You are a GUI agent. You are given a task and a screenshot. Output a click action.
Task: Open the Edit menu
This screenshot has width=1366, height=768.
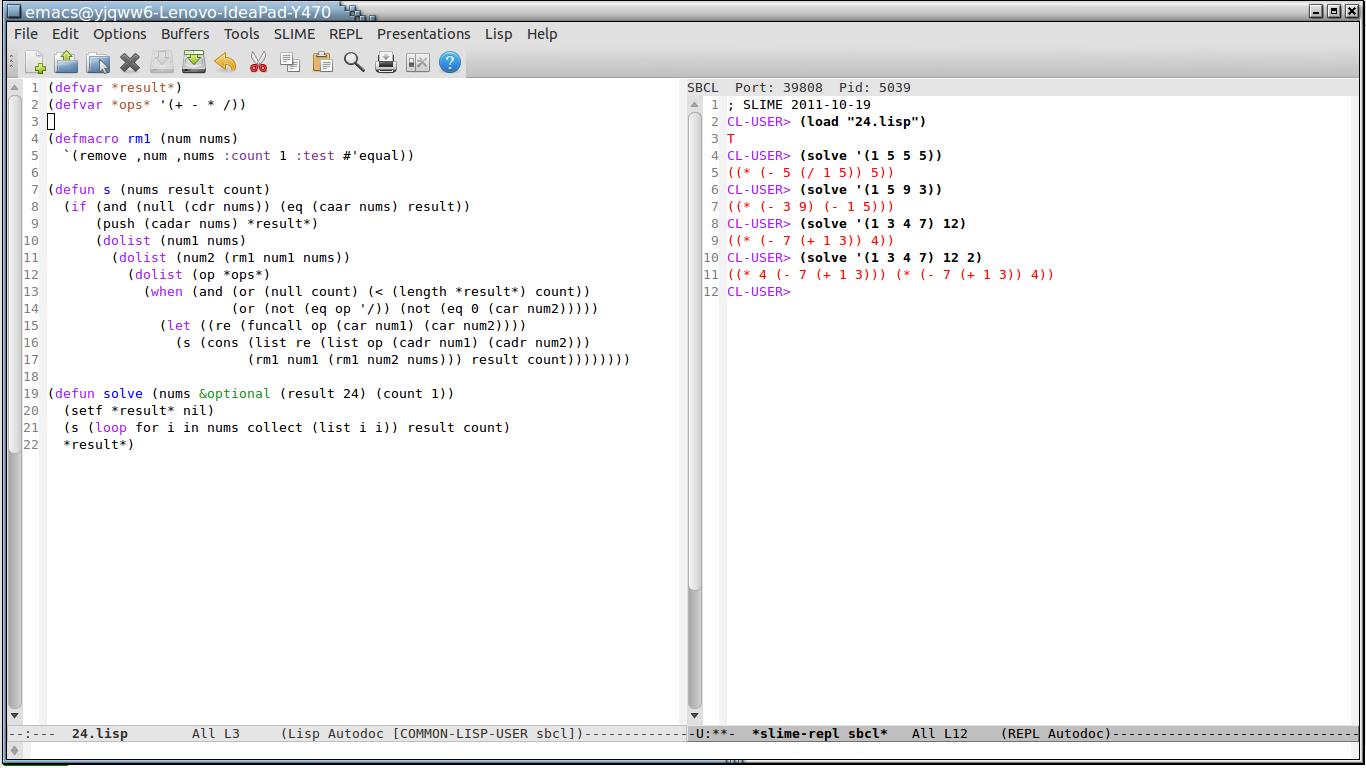(x=65, y=34)
